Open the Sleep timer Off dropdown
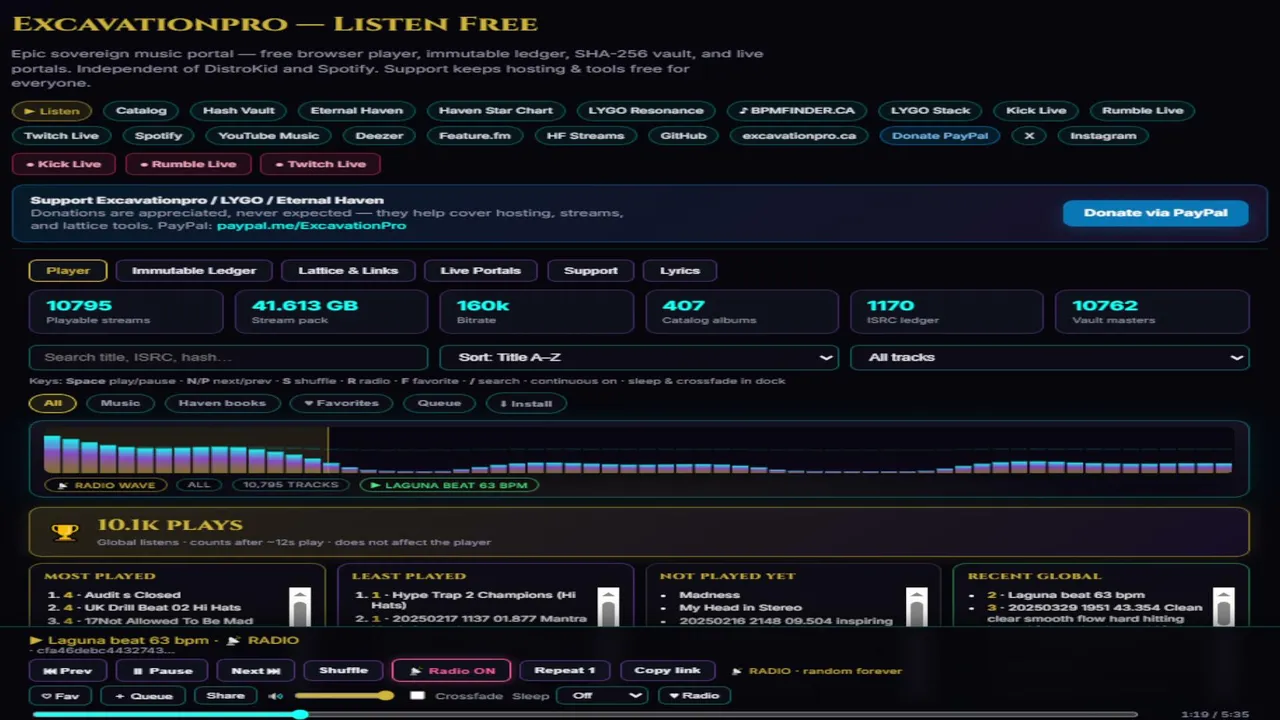Image resolution: width=1280 pixels, height=720 pixels. click(x=601, y=696)
